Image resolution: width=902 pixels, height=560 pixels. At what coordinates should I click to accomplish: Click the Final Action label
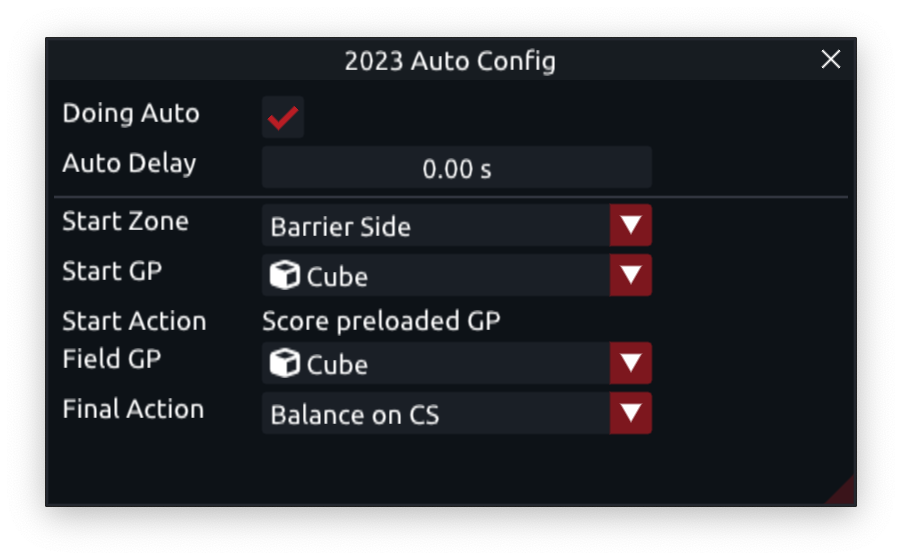click(133, 409)
